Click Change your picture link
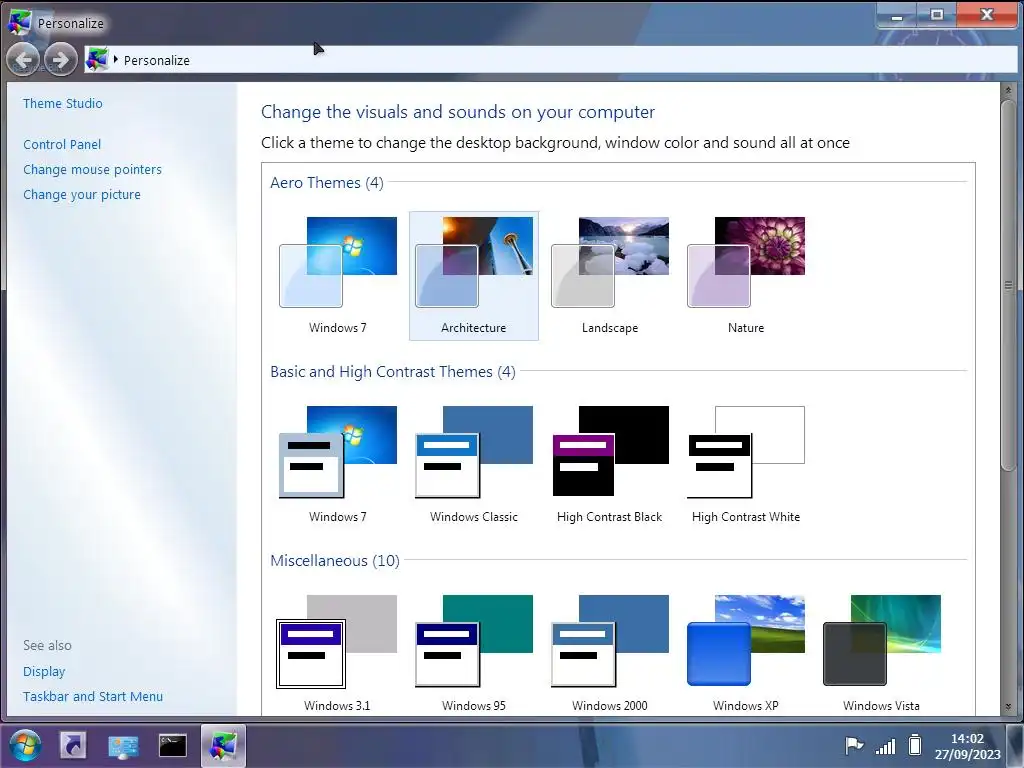1024x768 pixels. pyautogui.click(x=82, y=195)
